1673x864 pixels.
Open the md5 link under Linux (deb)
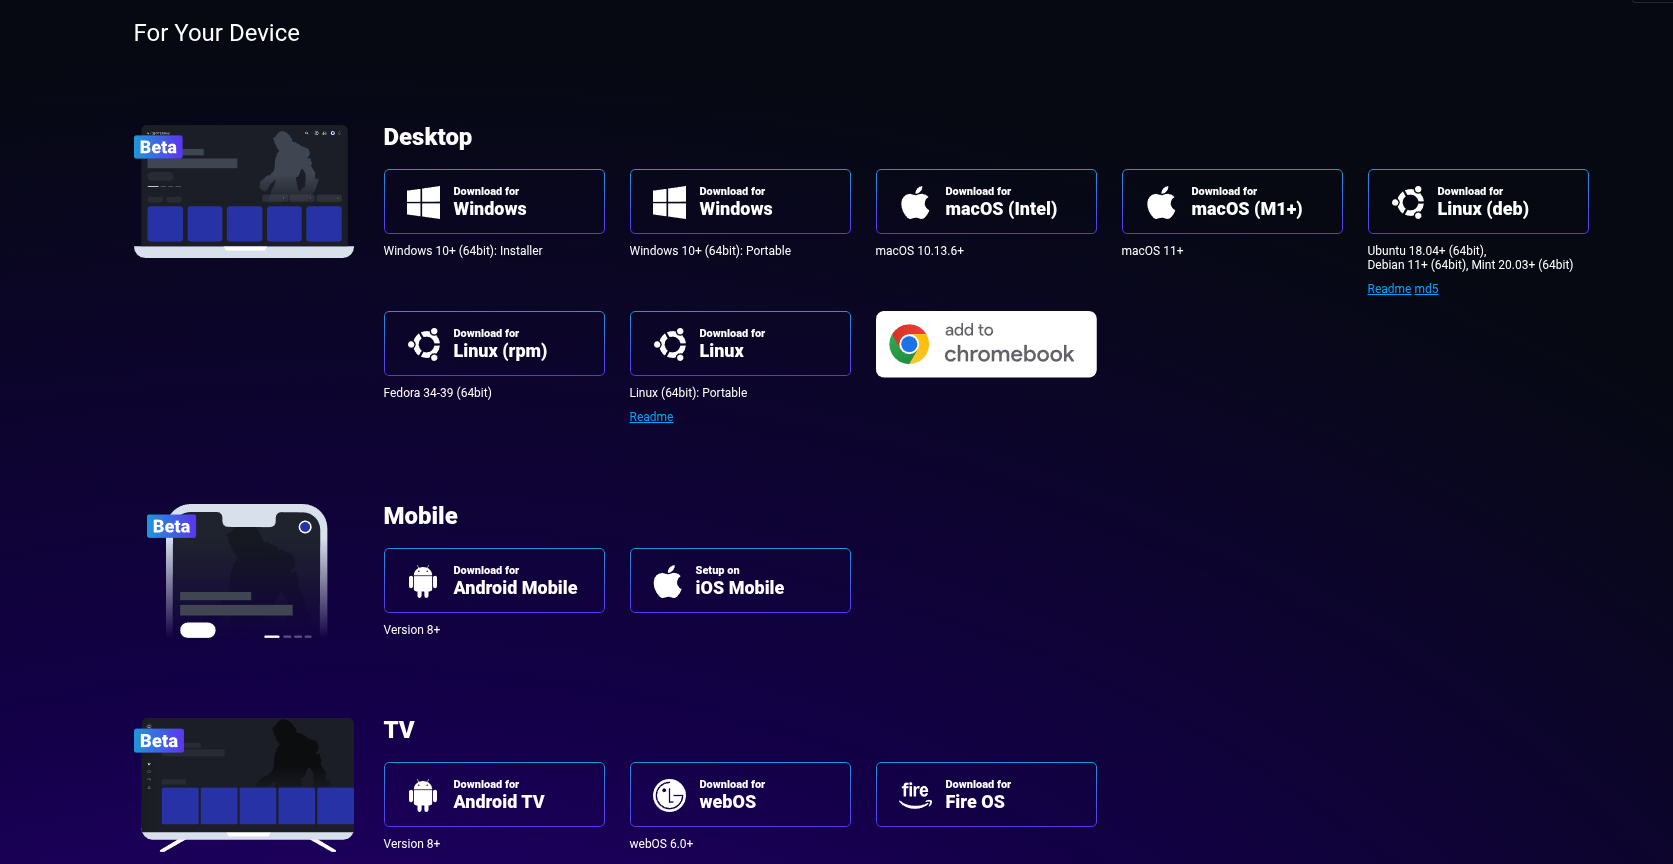point(1426,289)
